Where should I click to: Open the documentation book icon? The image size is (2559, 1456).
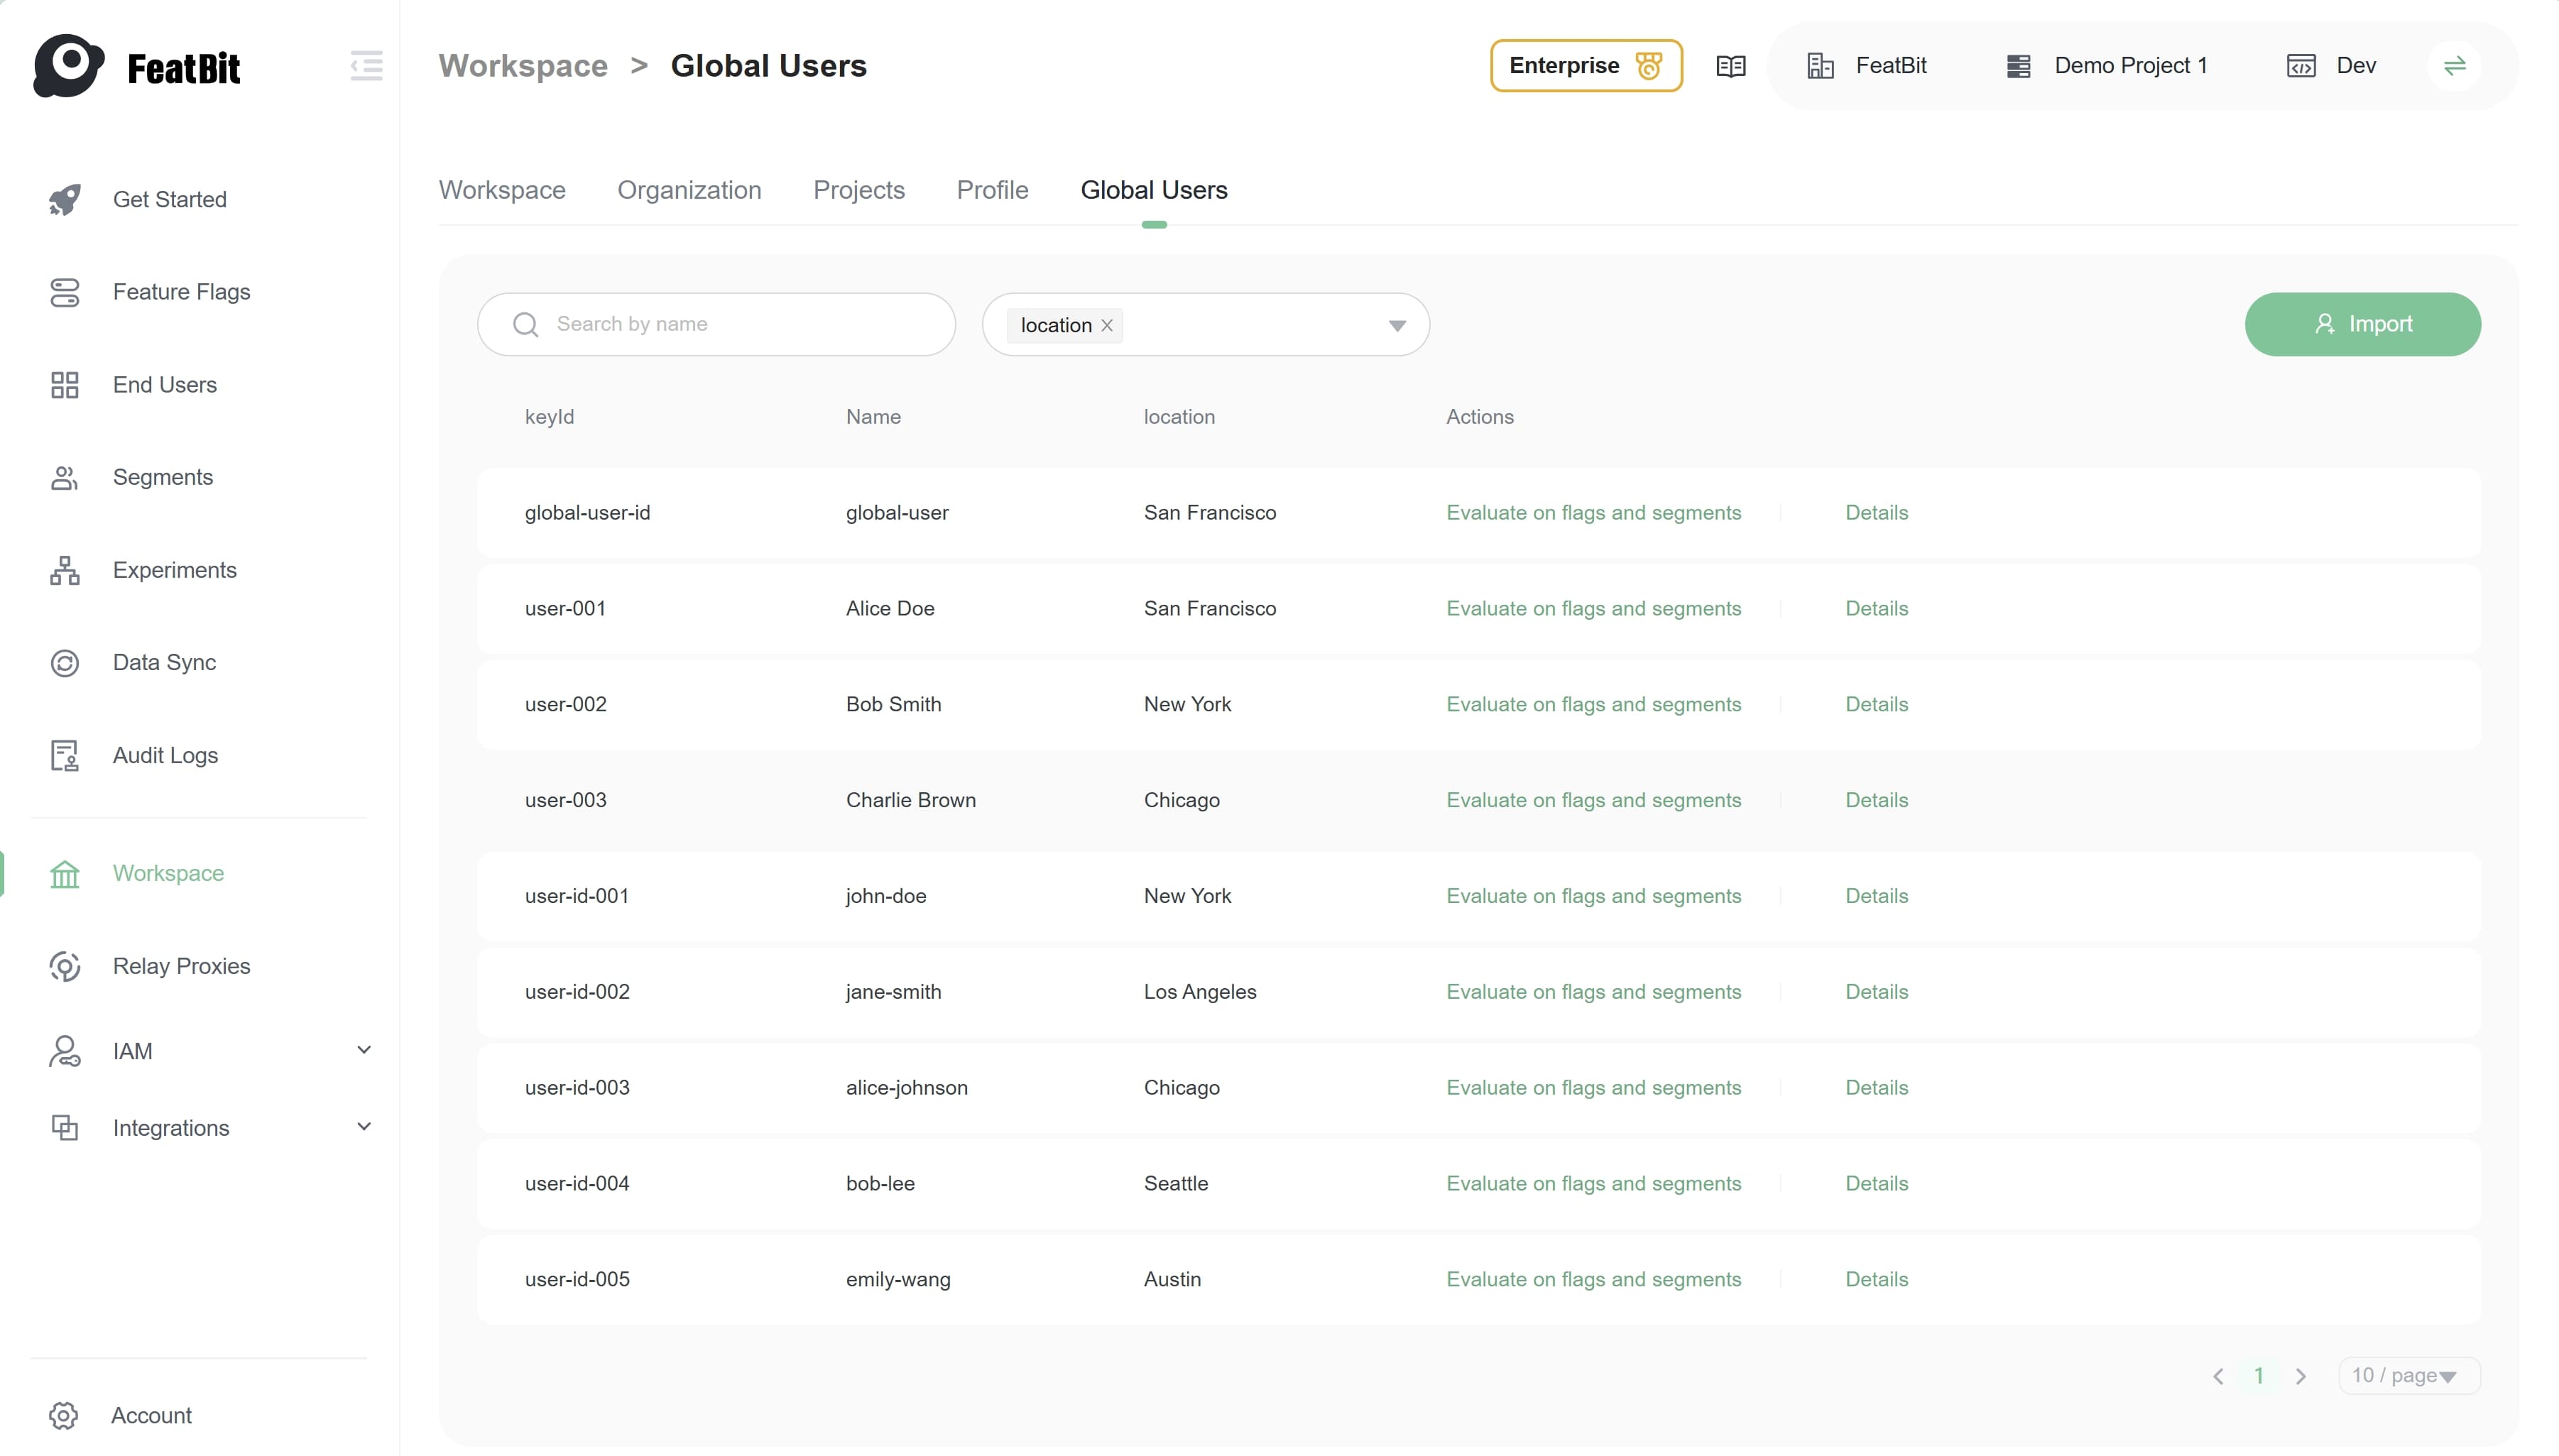[x=1730, y=65]
